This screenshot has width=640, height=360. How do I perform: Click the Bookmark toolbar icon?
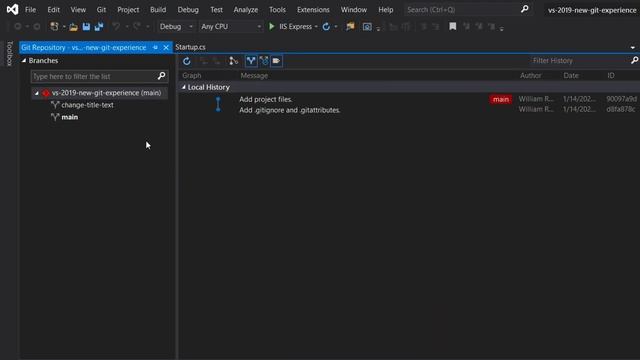coord(453,27)
